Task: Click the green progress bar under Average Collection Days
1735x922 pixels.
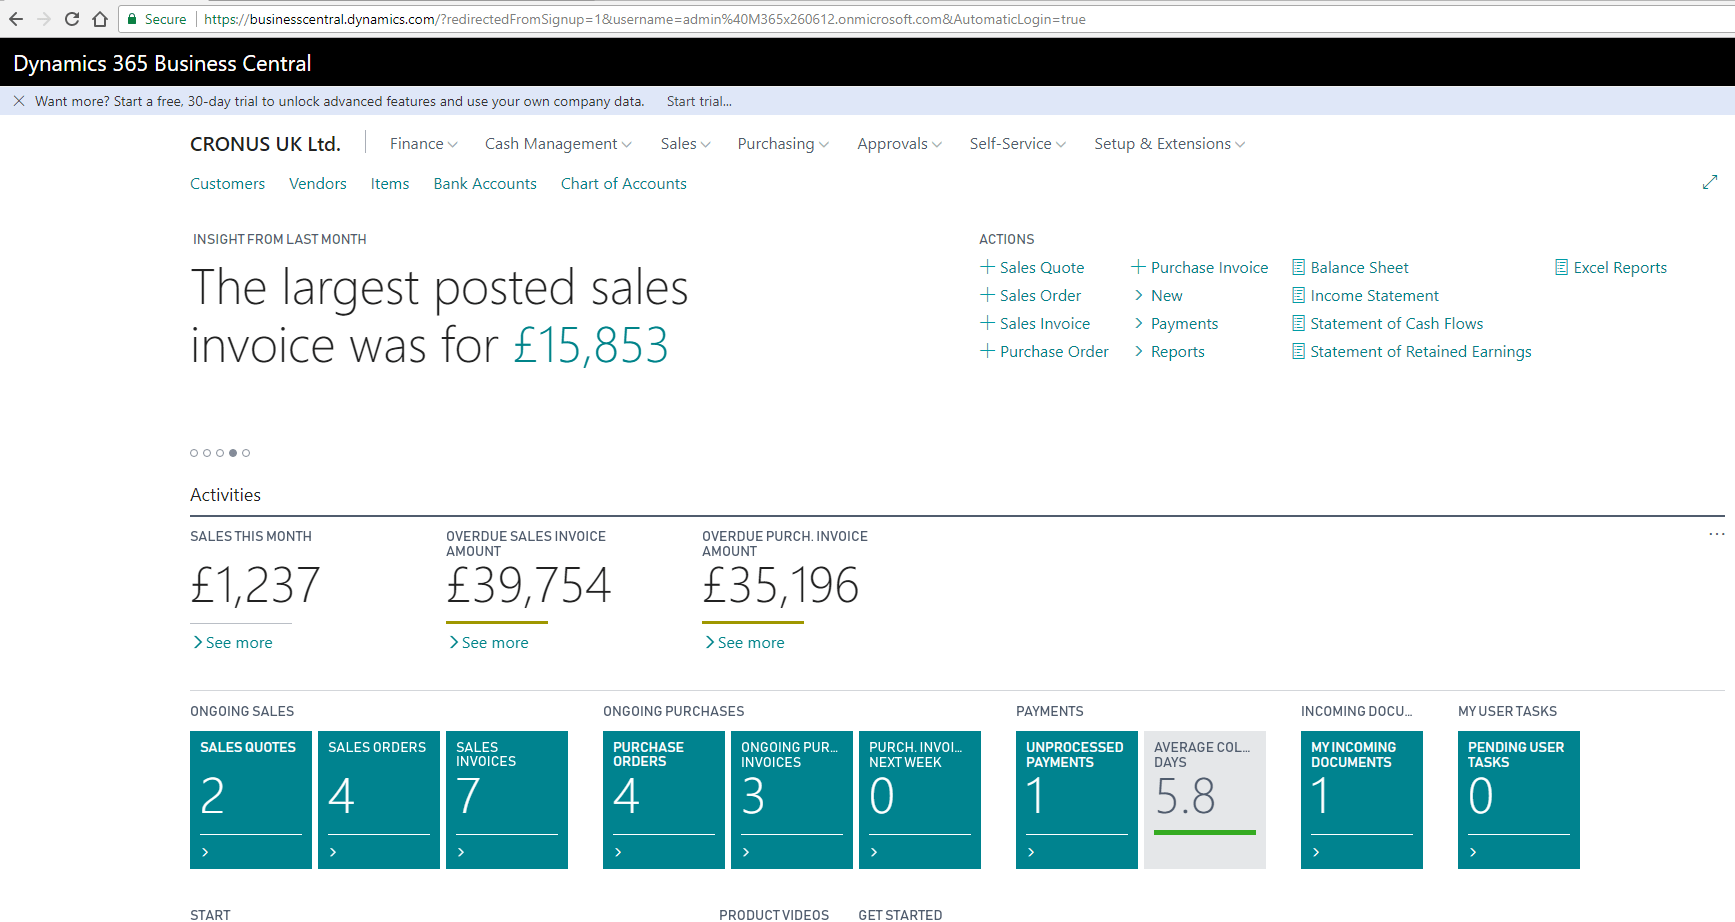Action: pyautogui.click(x=1204, y=832)
